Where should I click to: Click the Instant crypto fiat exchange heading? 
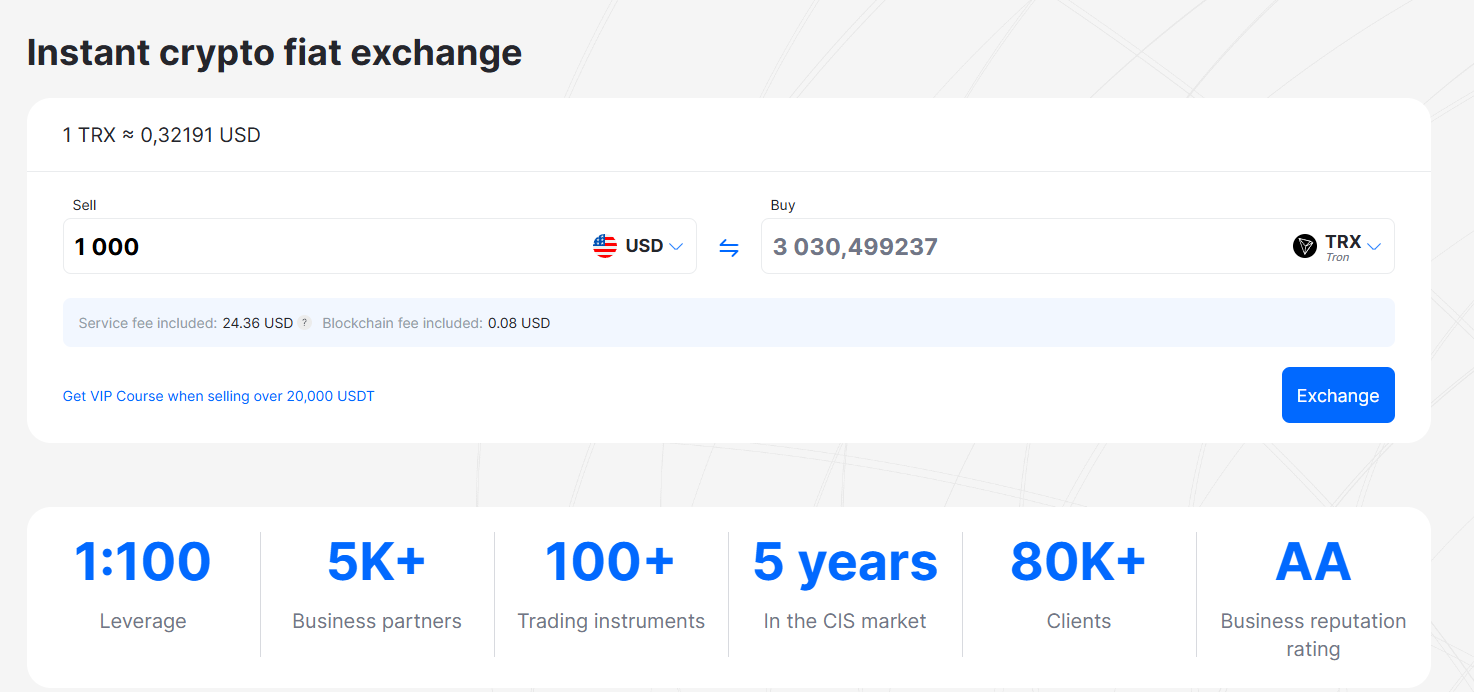click(x=274, y=52)
